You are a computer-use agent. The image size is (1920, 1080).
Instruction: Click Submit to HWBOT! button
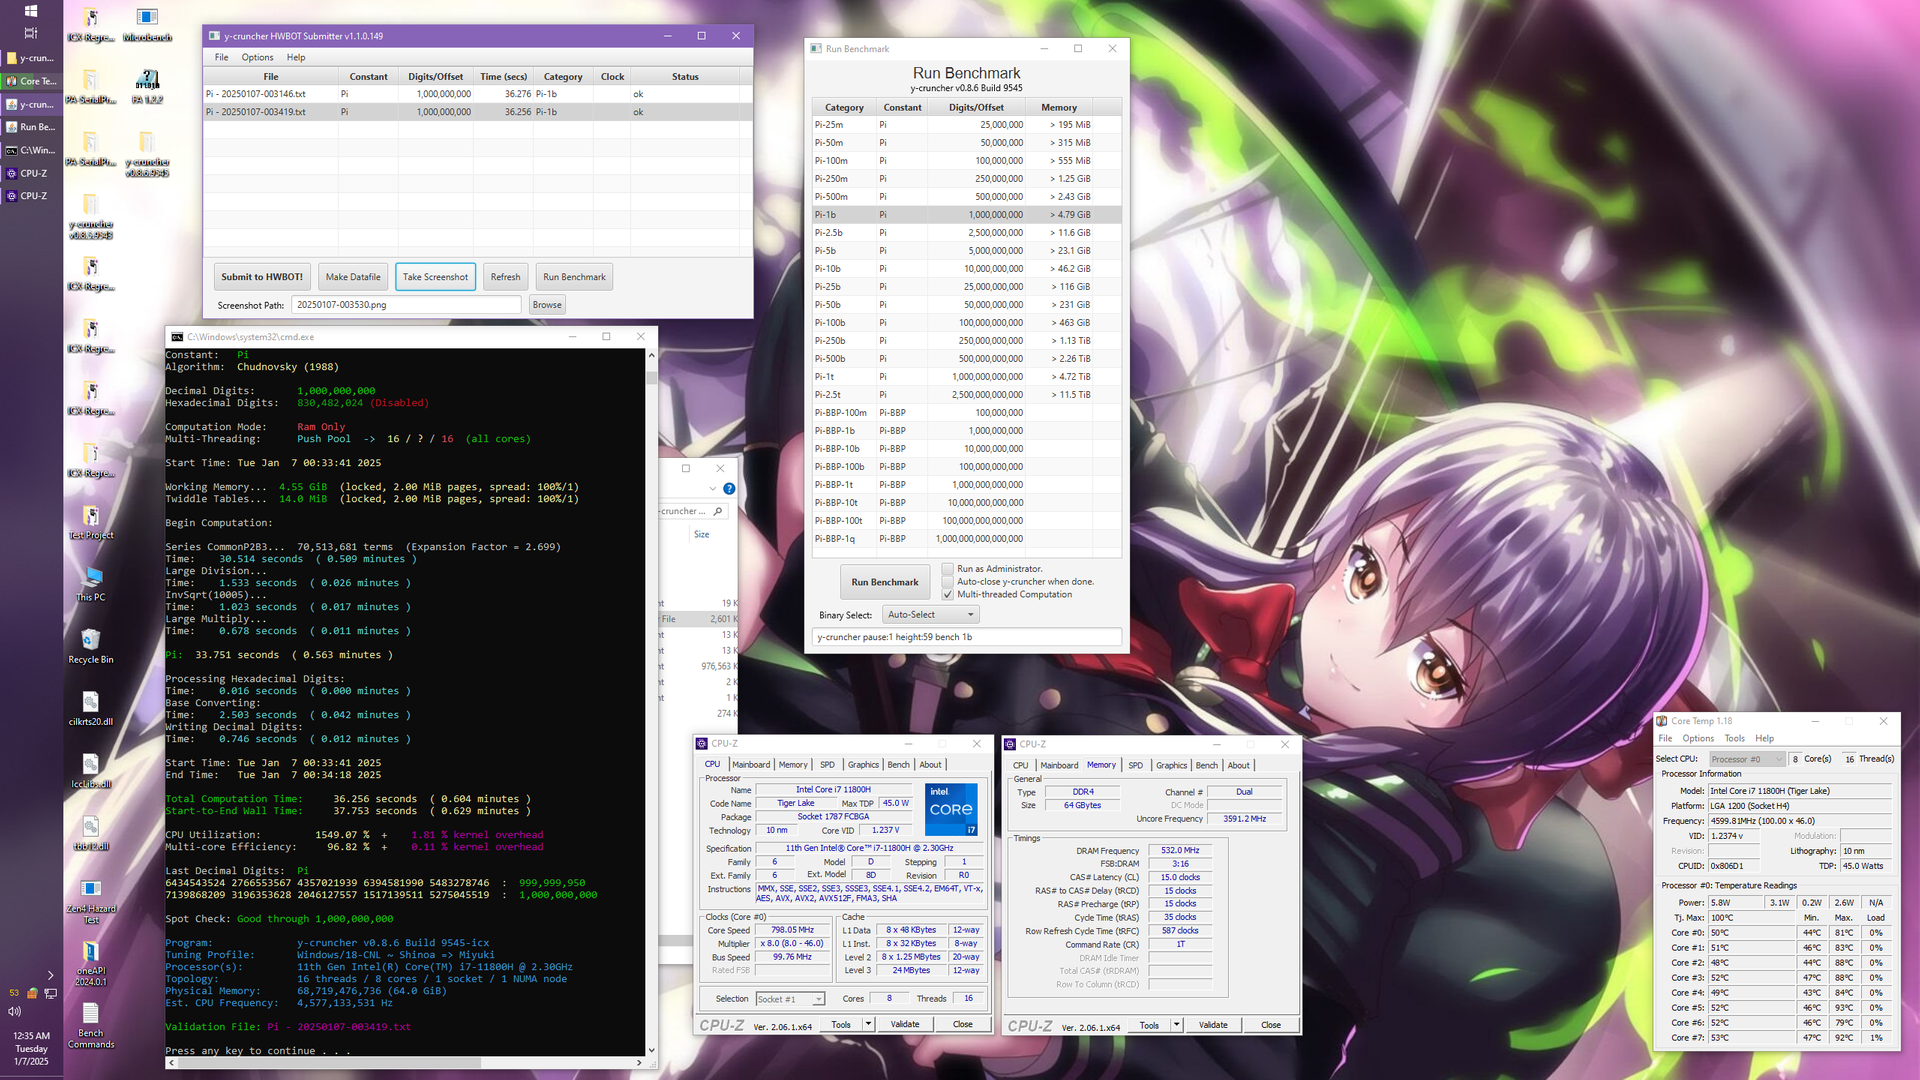[262, 277]
